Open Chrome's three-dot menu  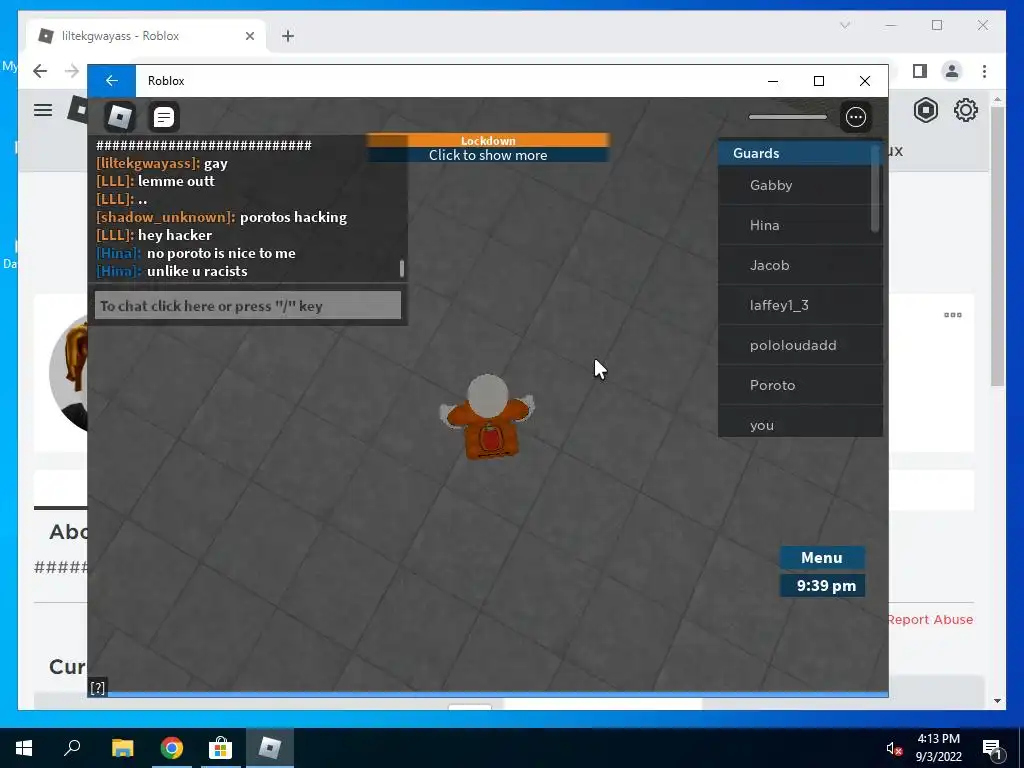click(984, 71)
